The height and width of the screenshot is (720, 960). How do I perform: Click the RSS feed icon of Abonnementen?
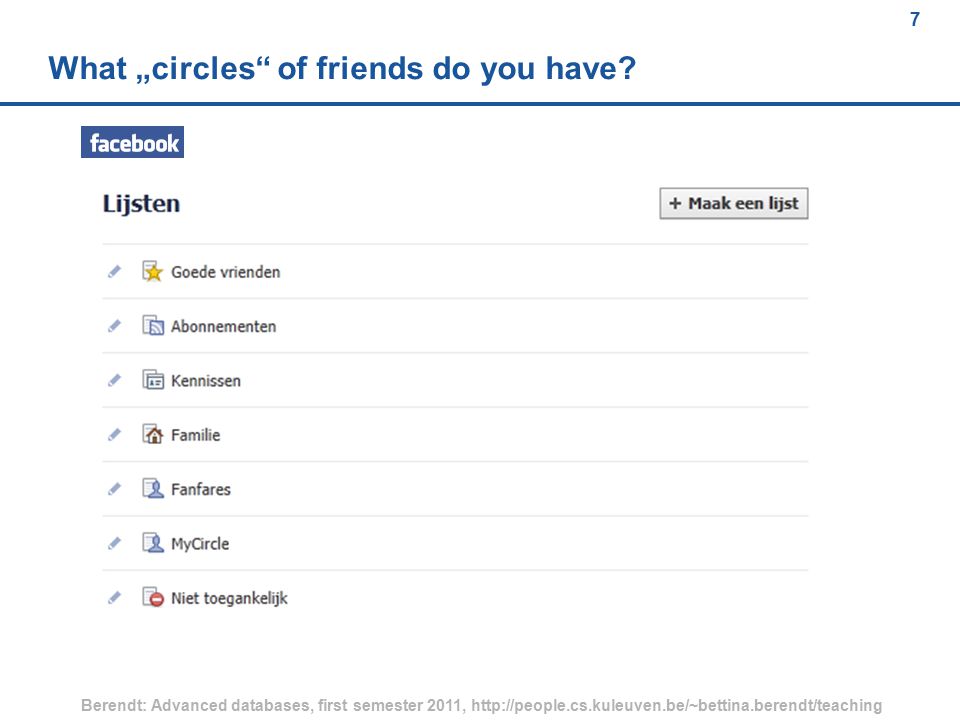point(153,326)
